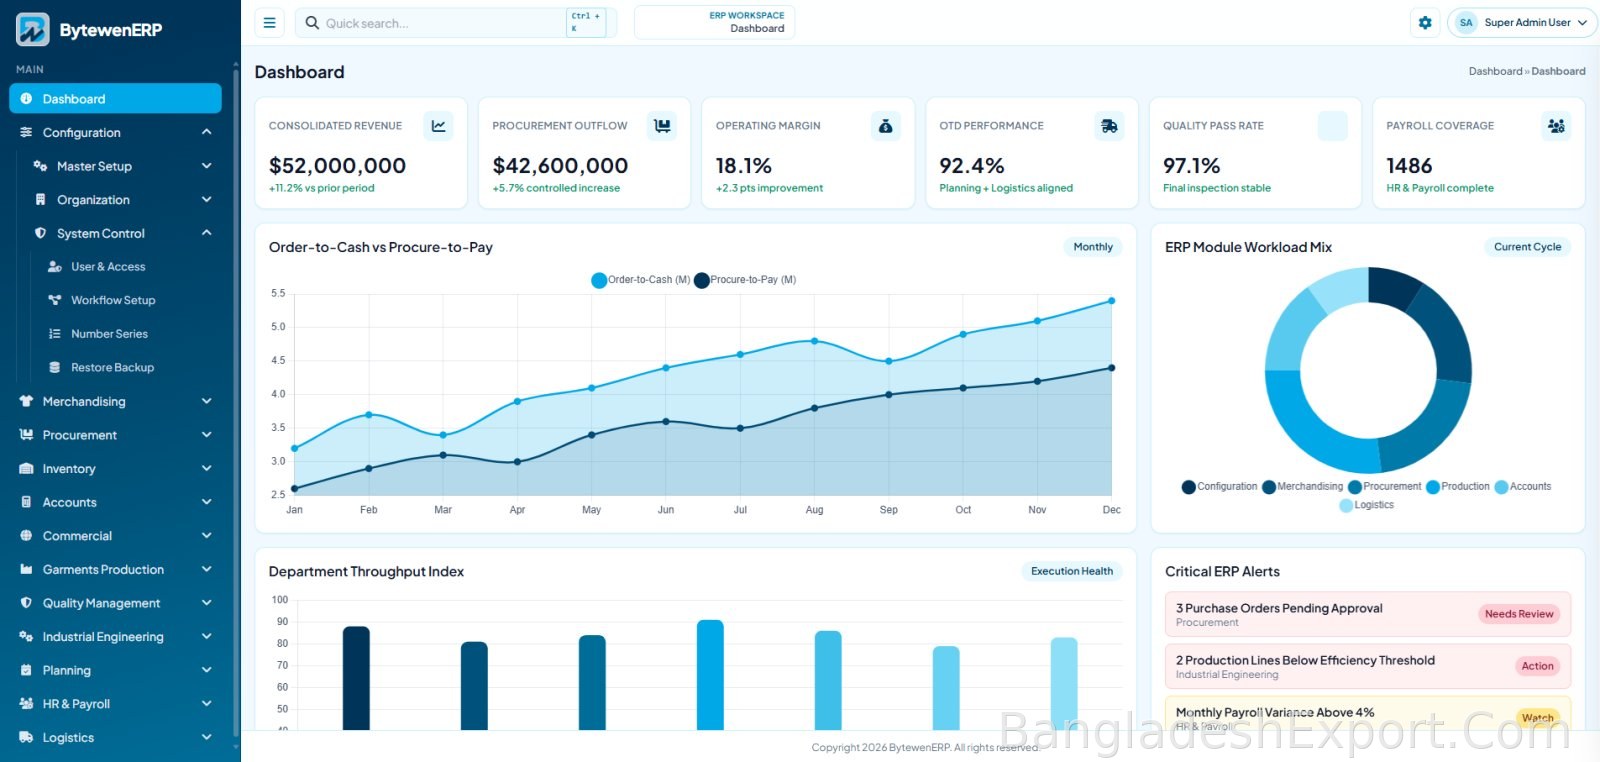Collapse the Configuration menu chevron
Image resolution: width=1600 pixels, height=762 pixels.
206,132
